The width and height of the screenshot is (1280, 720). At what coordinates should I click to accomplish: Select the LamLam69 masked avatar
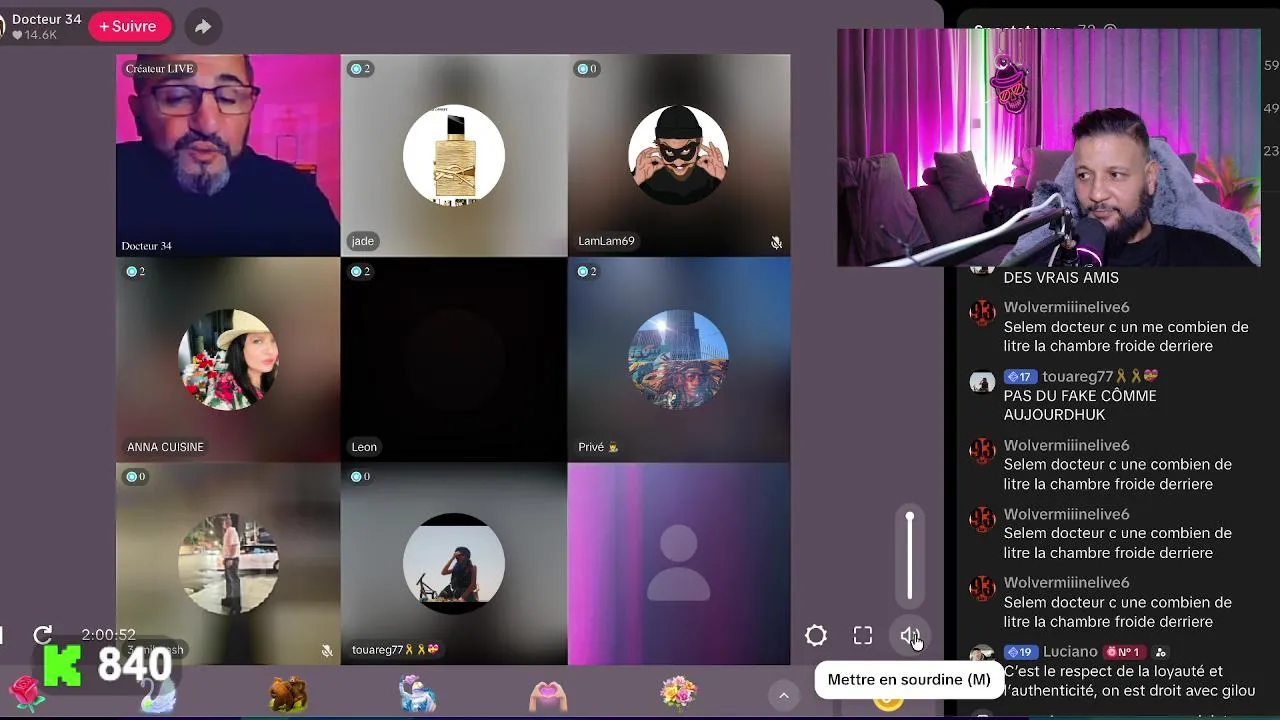pos(678,155)
